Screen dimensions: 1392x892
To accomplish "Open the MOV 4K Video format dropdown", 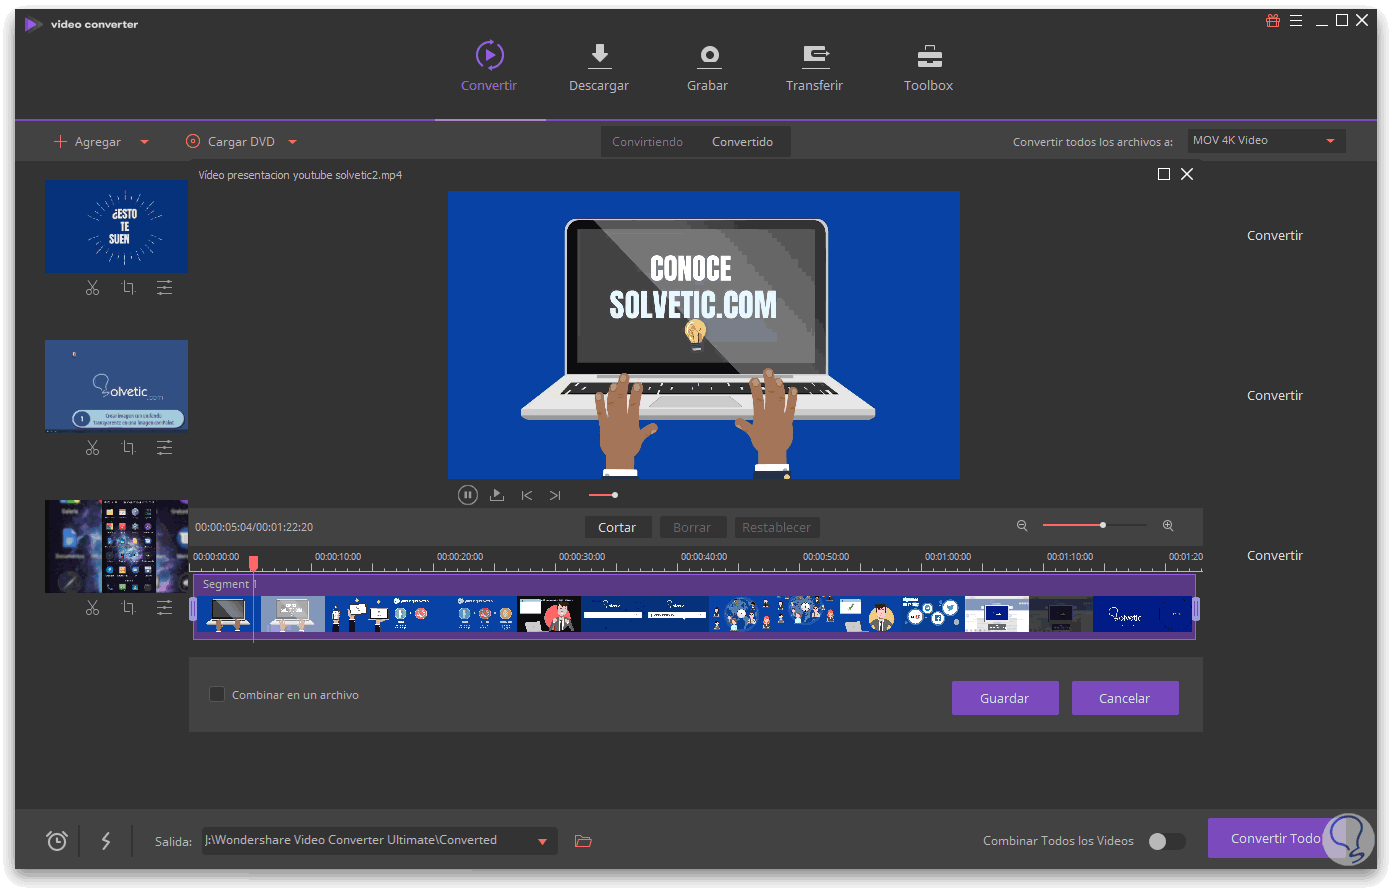I will point(1266,141).
